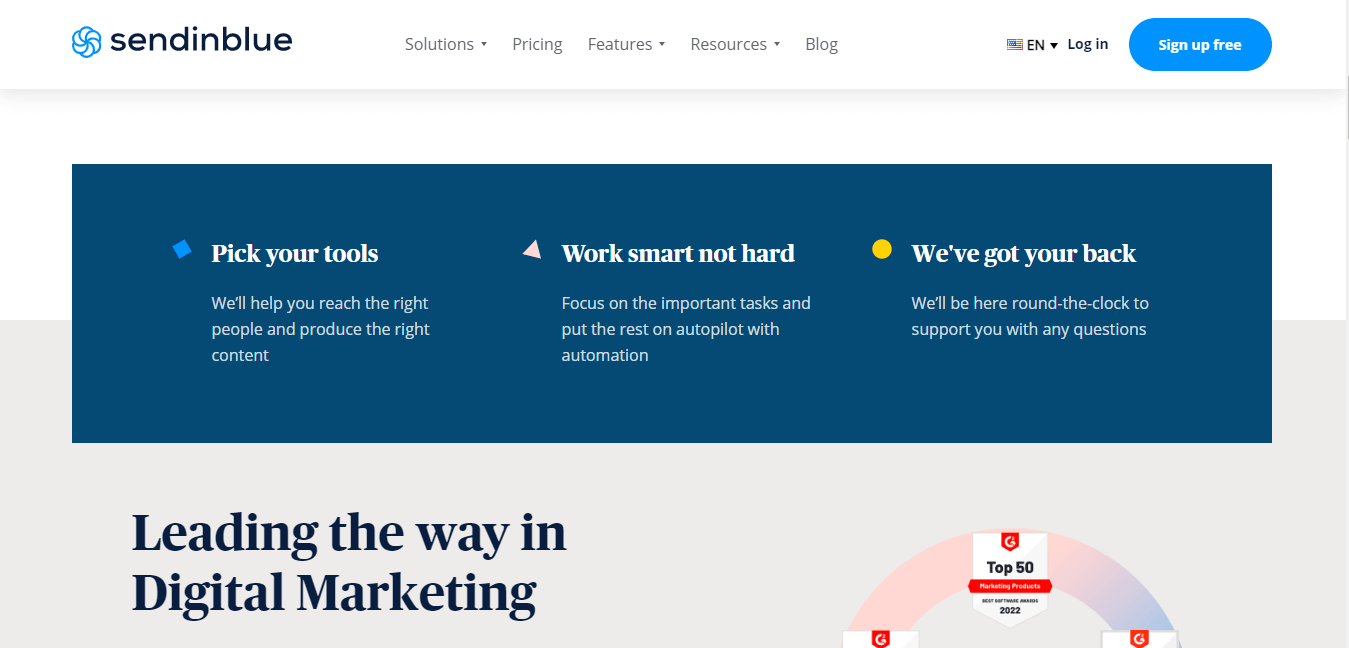Click the G2 logo on the Top 50 badge
The height and width of the screenshot is (648, 1349).
[1011, 541]
